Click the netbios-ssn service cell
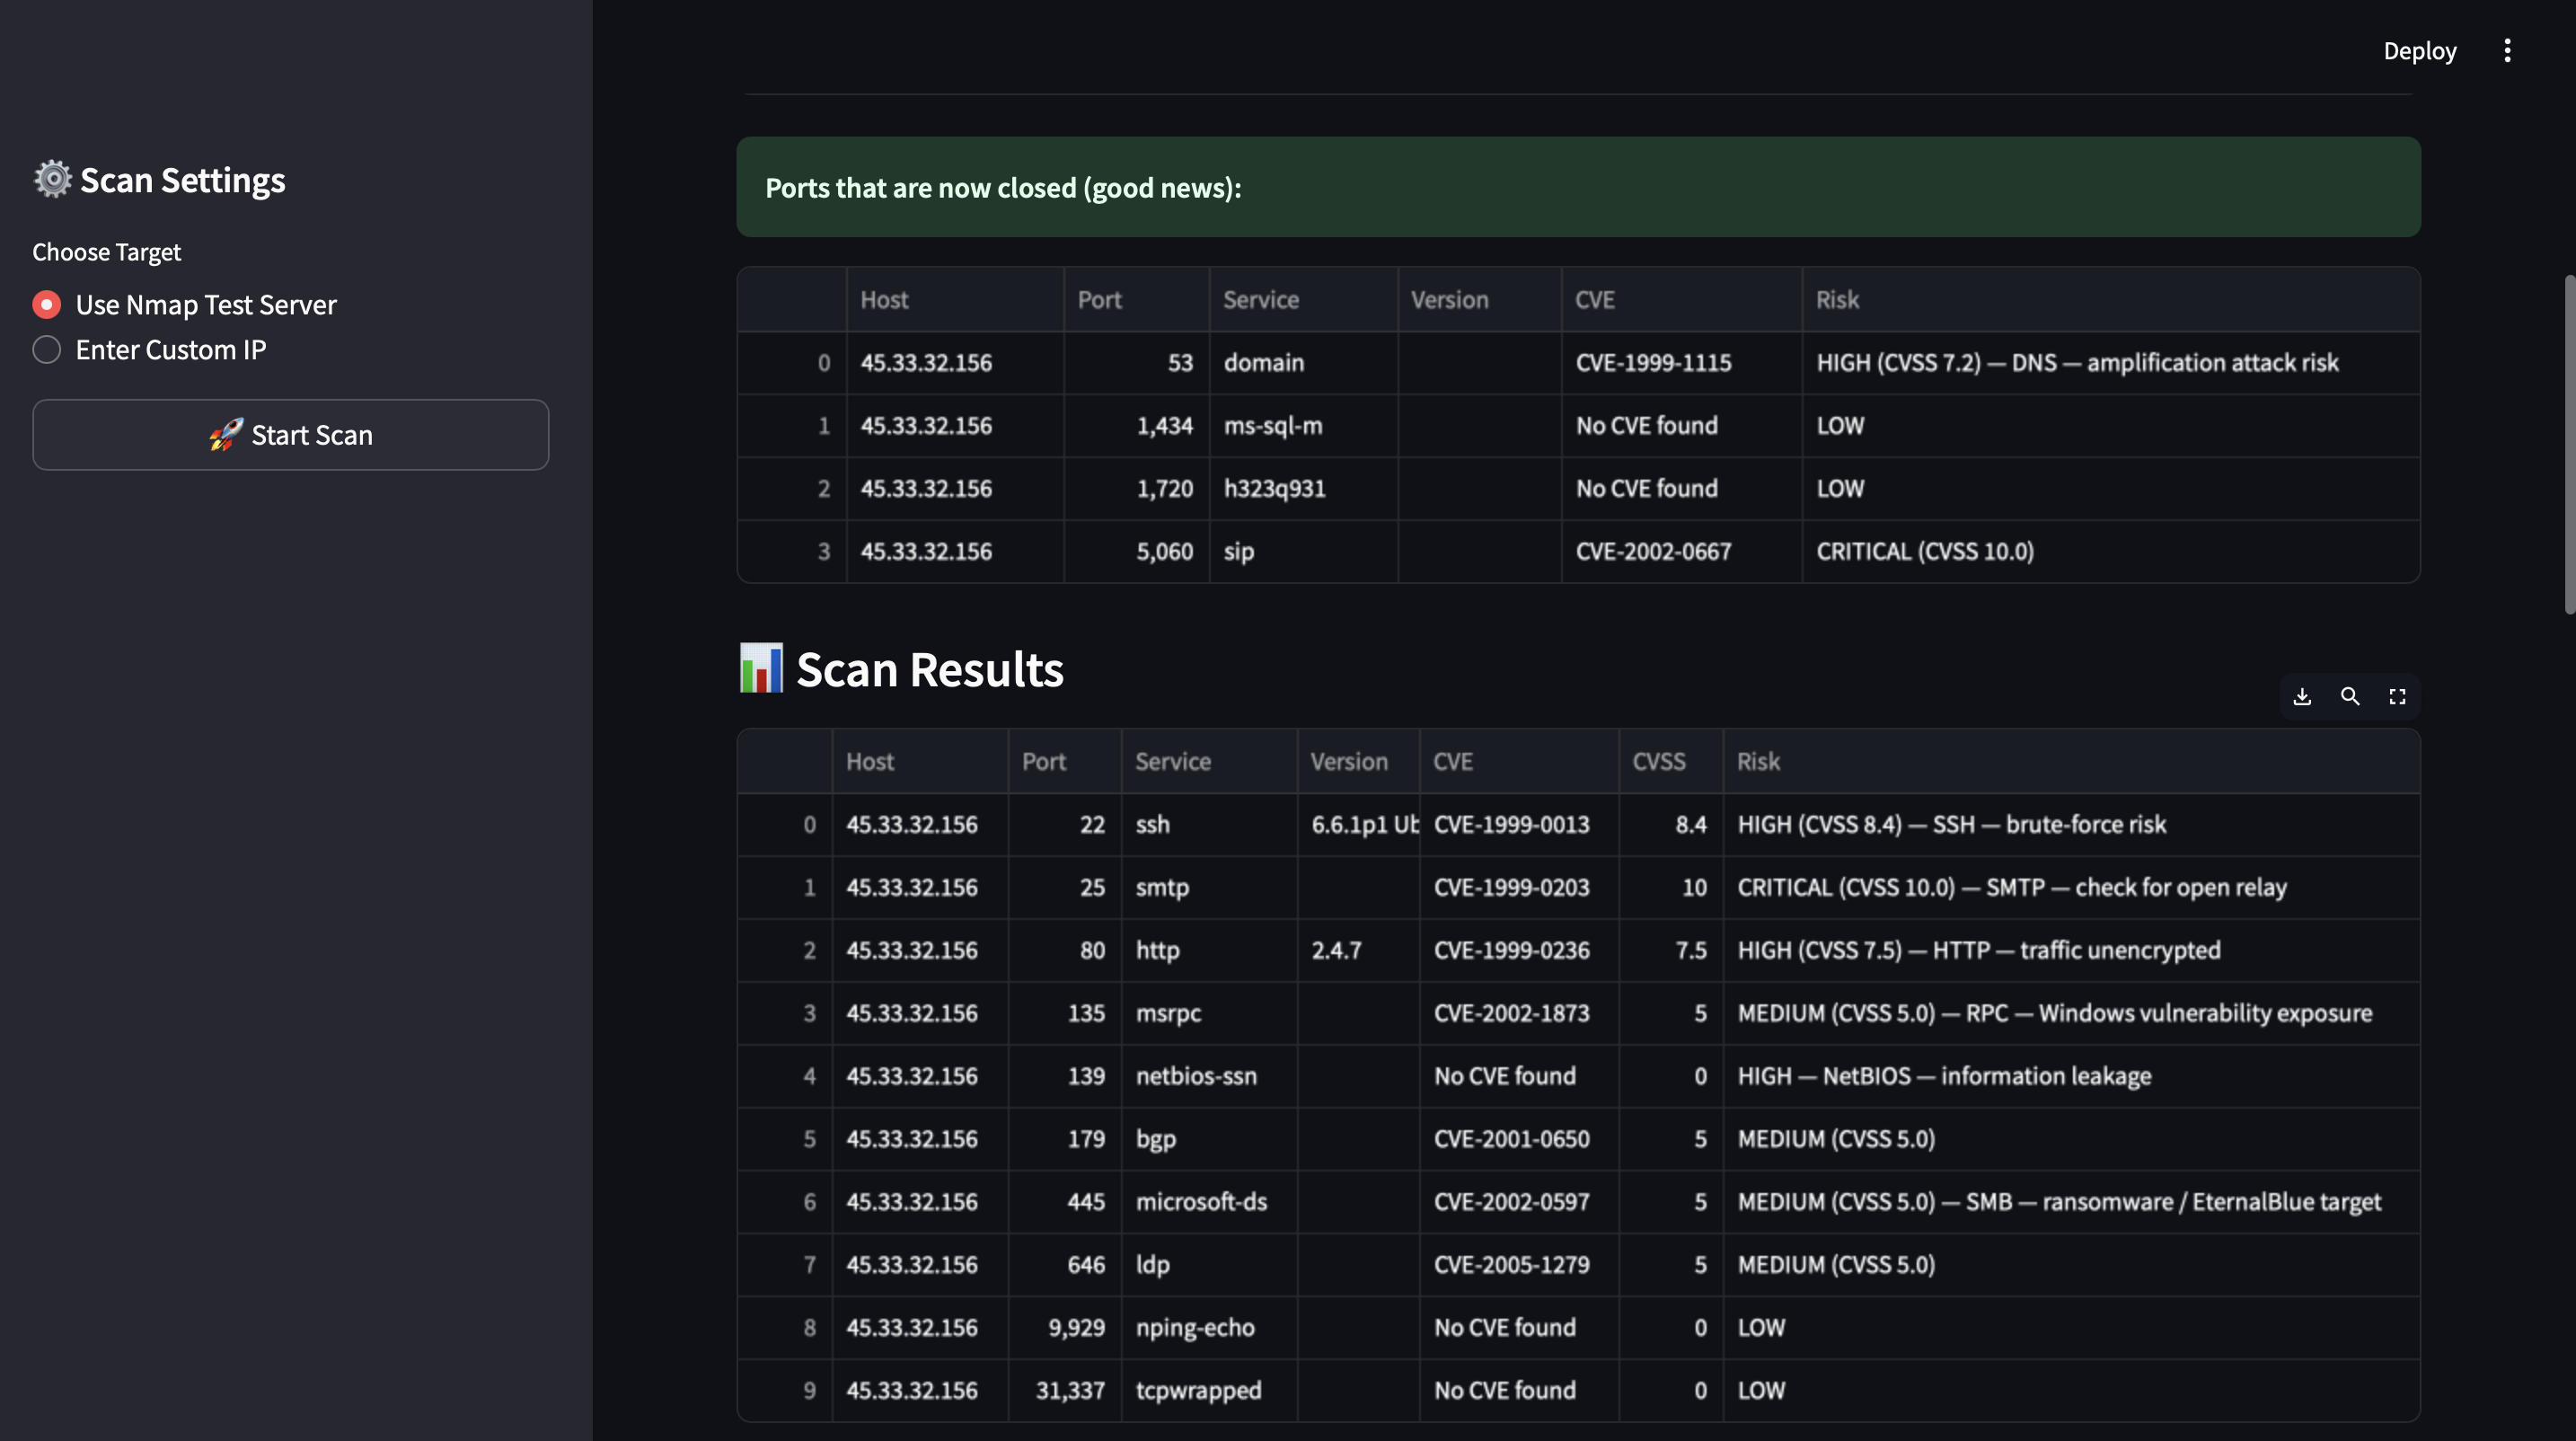The width and height of the screenshot is (2576, 1441). tap(1209, 1077)
